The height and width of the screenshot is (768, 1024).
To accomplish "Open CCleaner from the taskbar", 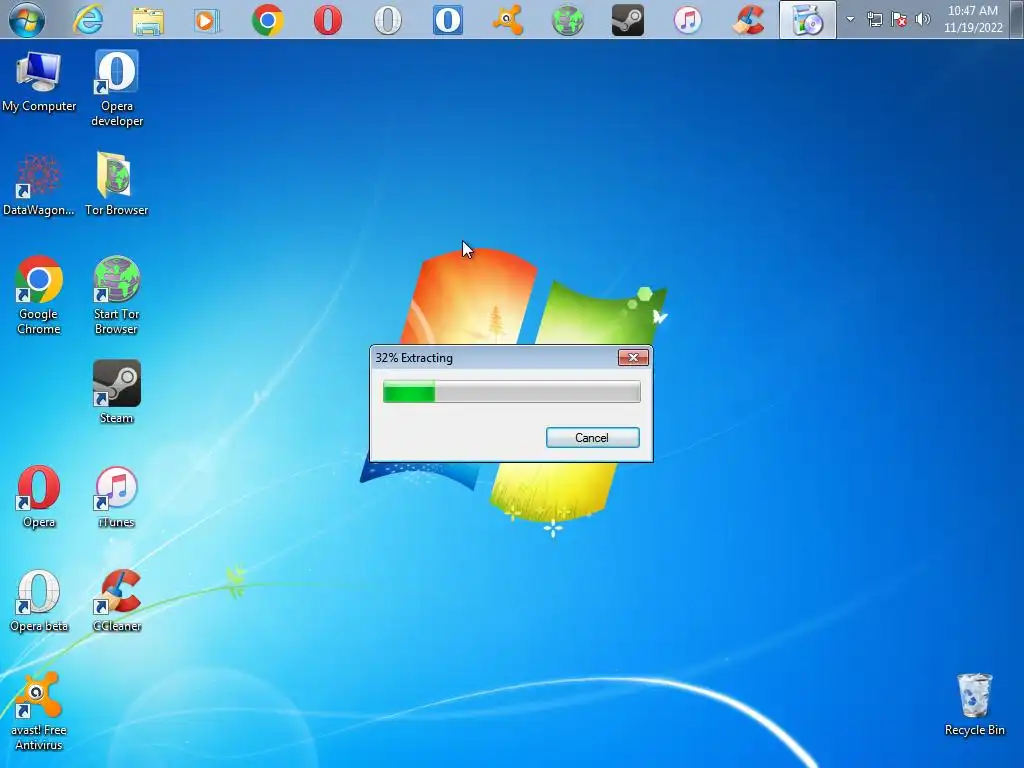I will click(x=748, y=20).
